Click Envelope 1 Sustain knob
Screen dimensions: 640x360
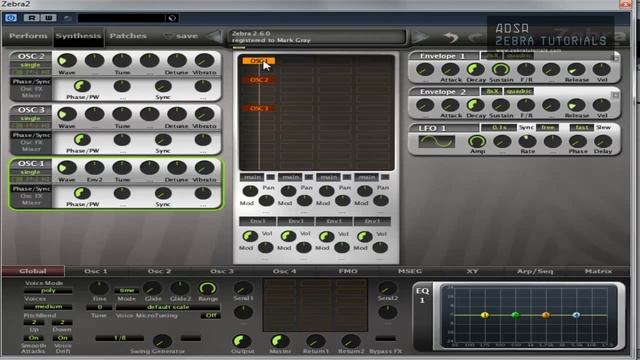[500, 69]
